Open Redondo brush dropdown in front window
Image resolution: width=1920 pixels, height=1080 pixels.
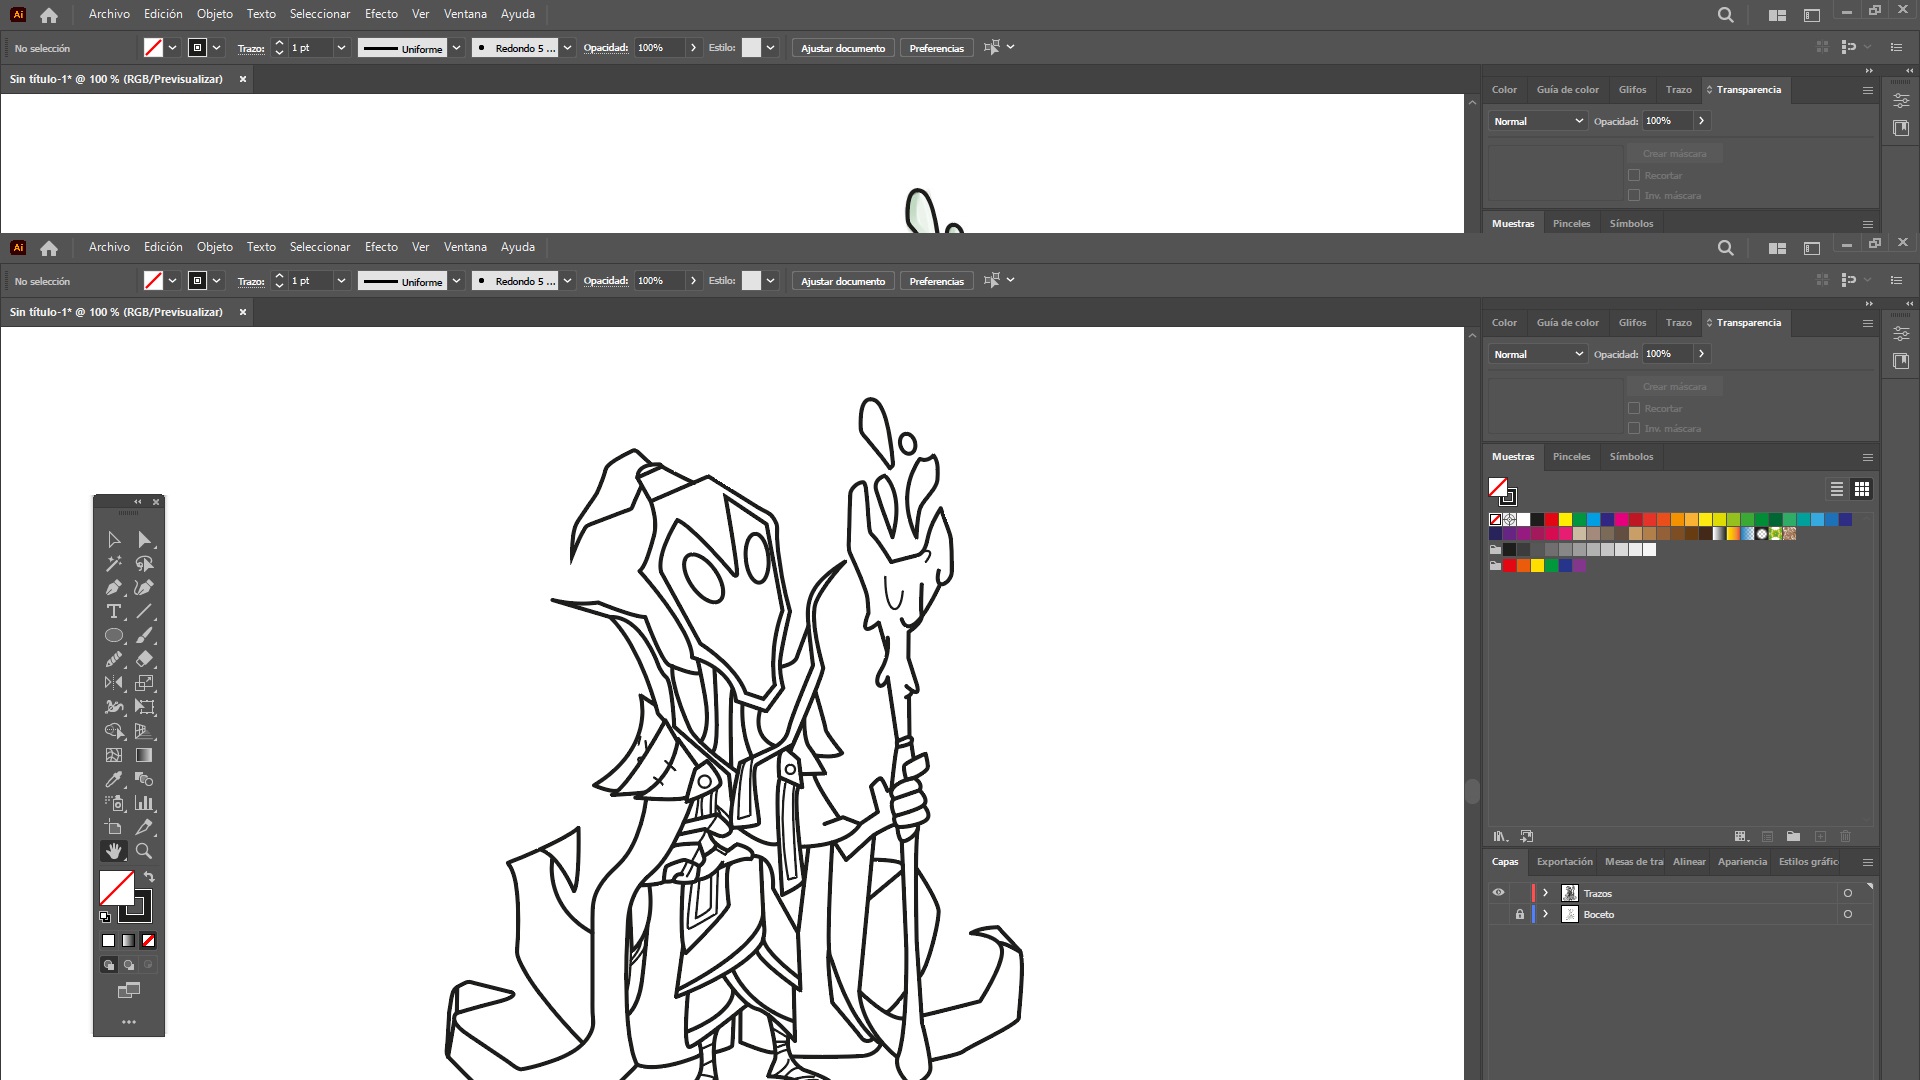(x=568, y=282)
